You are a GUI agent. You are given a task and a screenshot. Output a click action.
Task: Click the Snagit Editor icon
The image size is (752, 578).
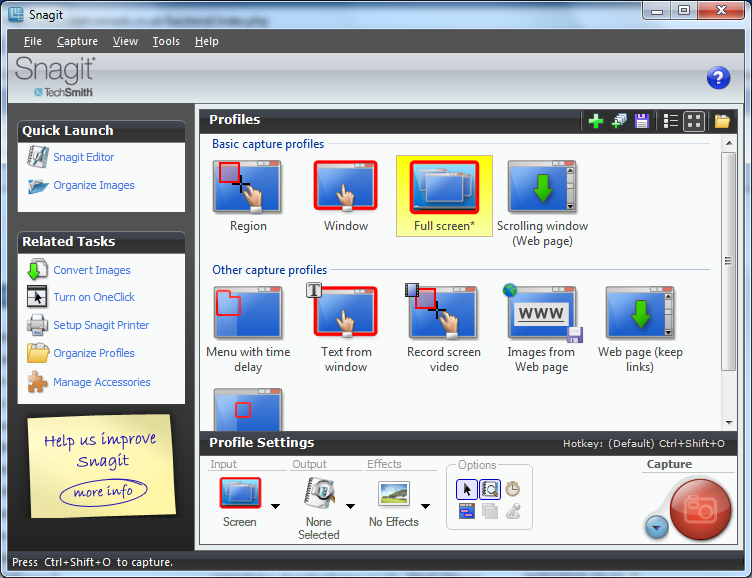tap(37, 156)
